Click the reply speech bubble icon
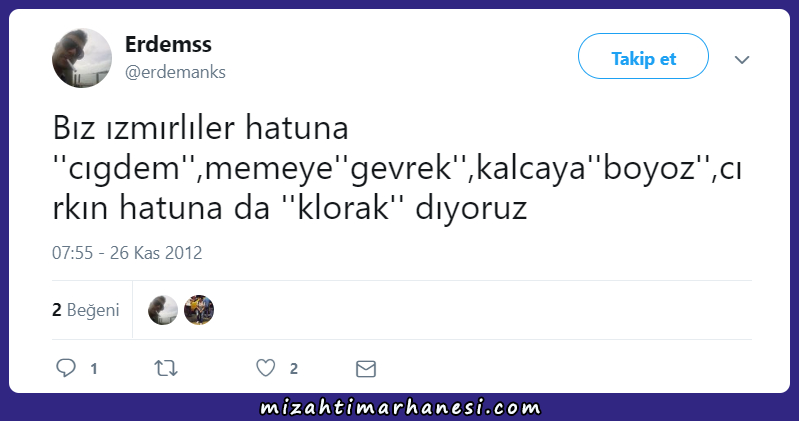The width and height of the screenshot is (799, 421). point(66,367)
